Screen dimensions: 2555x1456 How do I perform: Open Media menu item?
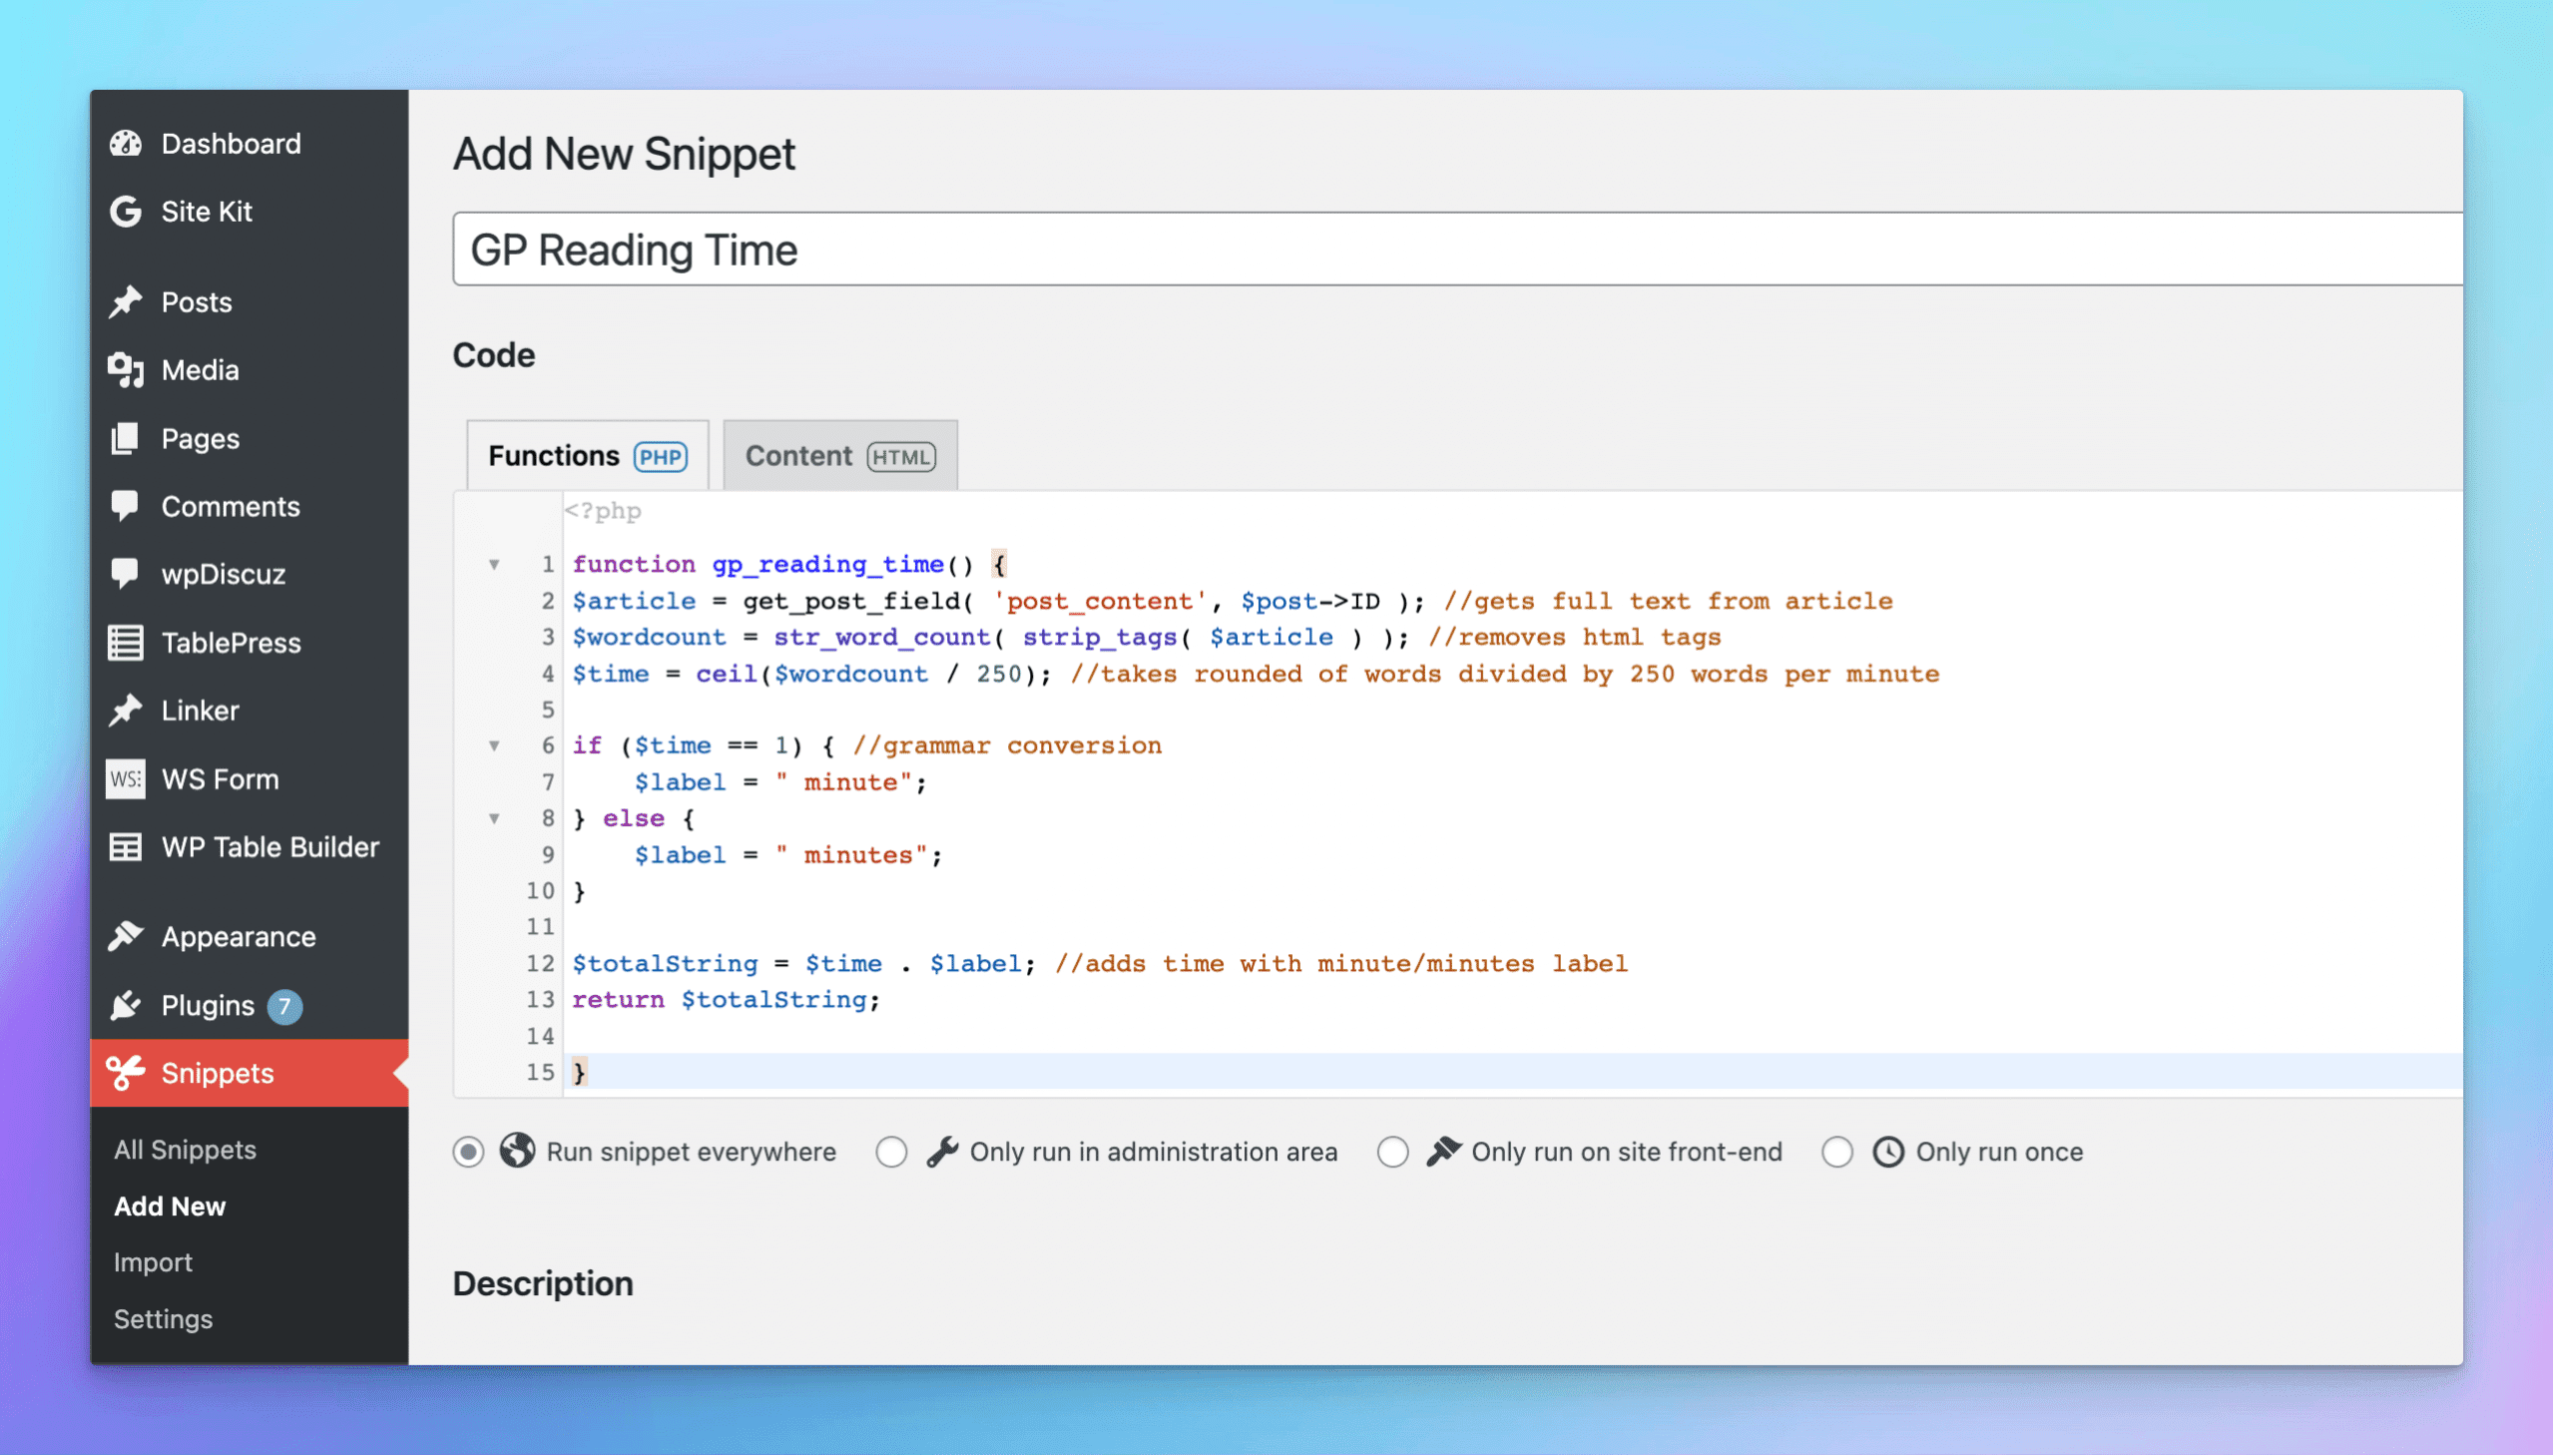pos(250,370)
